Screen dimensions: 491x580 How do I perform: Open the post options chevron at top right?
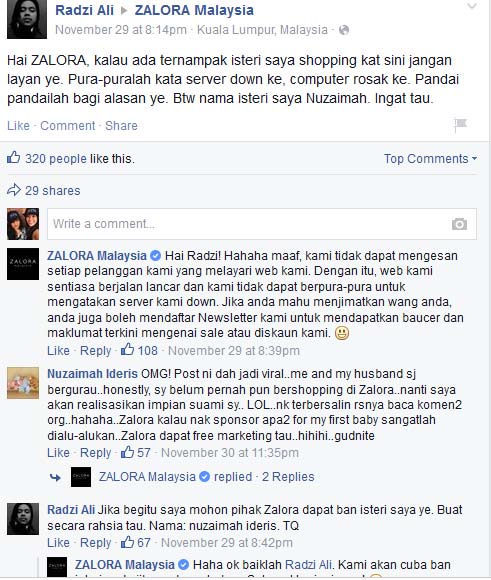coord(472,6)
